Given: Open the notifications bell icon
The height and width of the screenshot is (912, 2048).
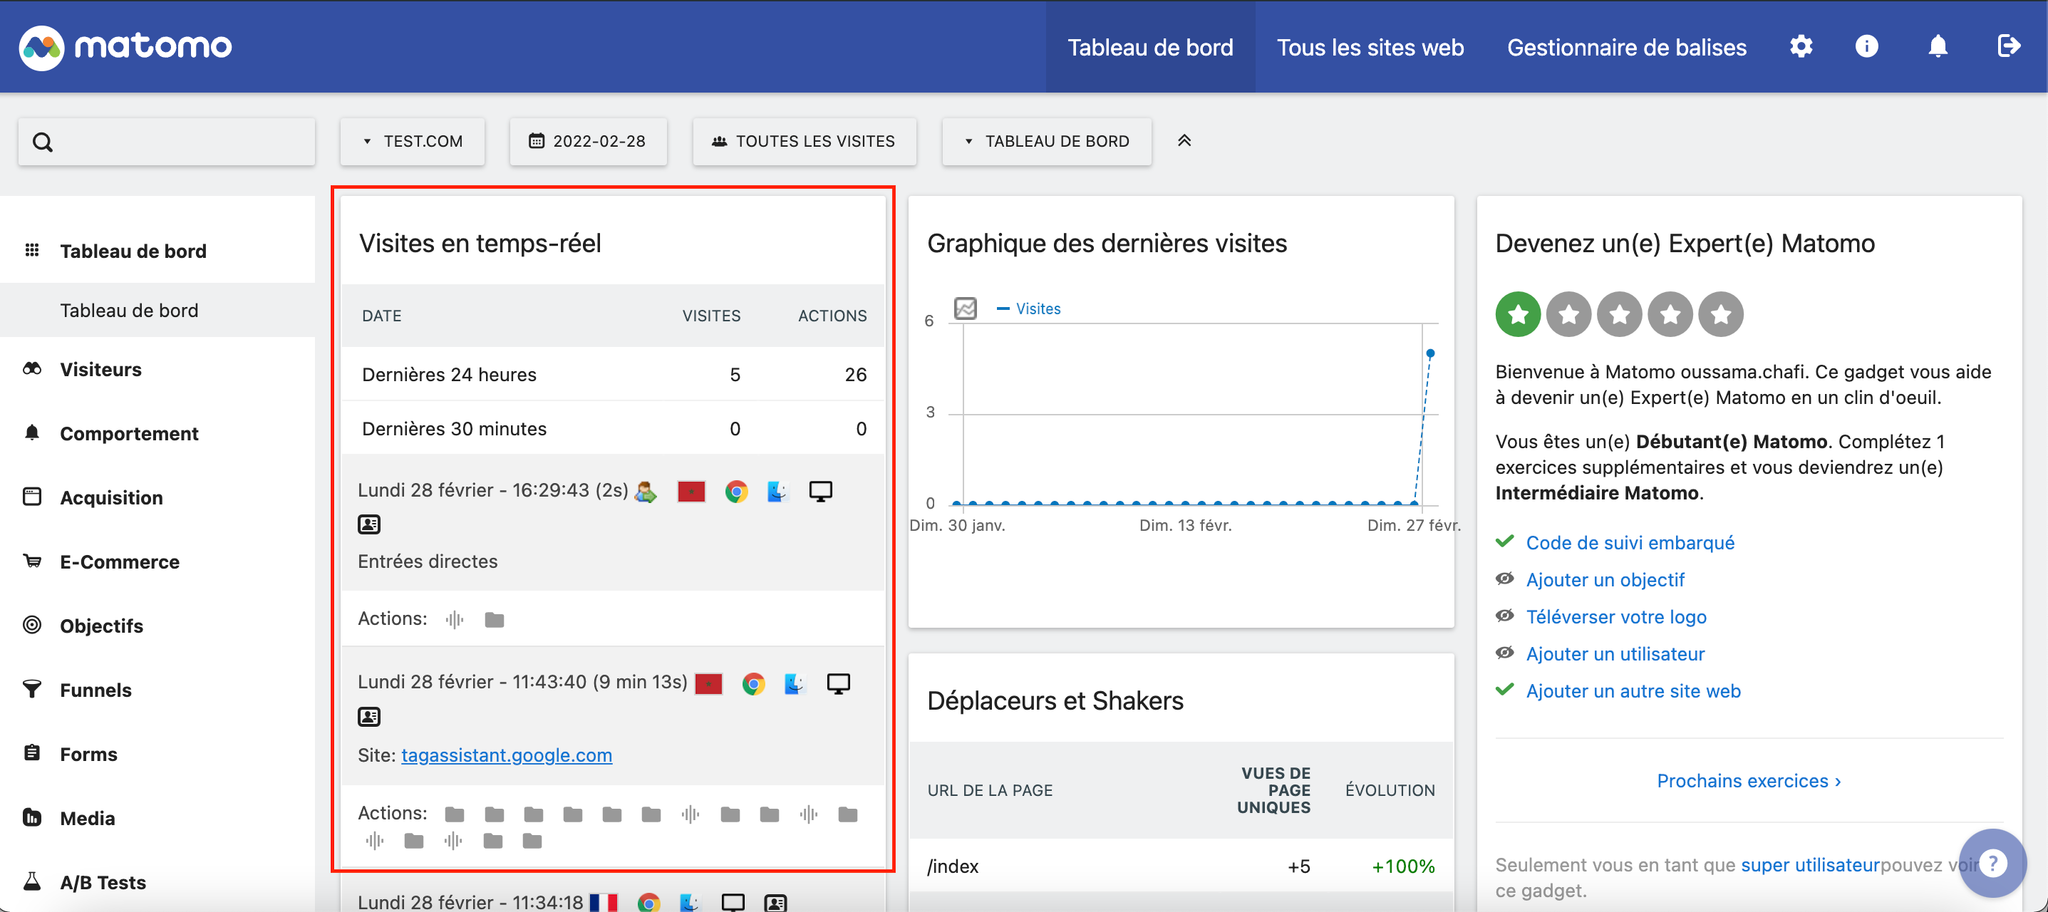Looking at the screenshot, I should pyautogui.click(x=1938, y=46).
